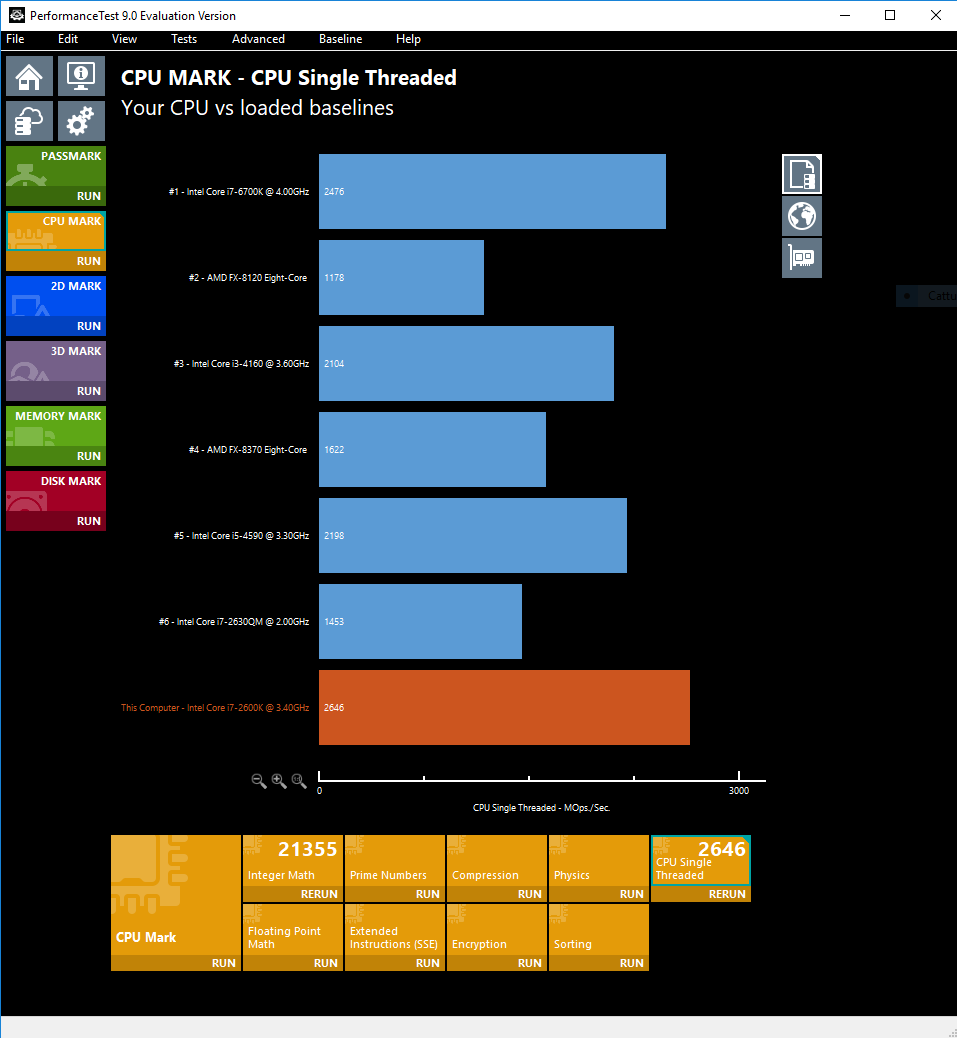Viewport: 957px width, 1038px height.
Task: Click the AMD FX-8370 bar 1622
Action: coord(432,449)
